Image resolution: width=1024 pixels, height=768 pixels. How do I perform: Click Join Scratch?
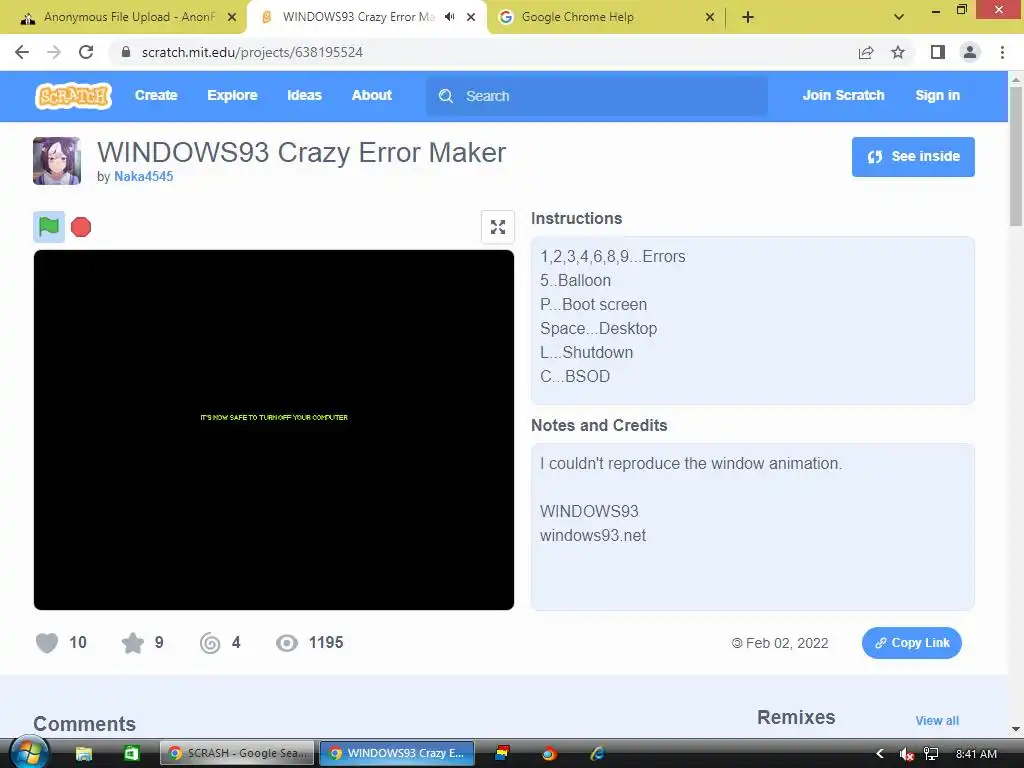[843, 95]
